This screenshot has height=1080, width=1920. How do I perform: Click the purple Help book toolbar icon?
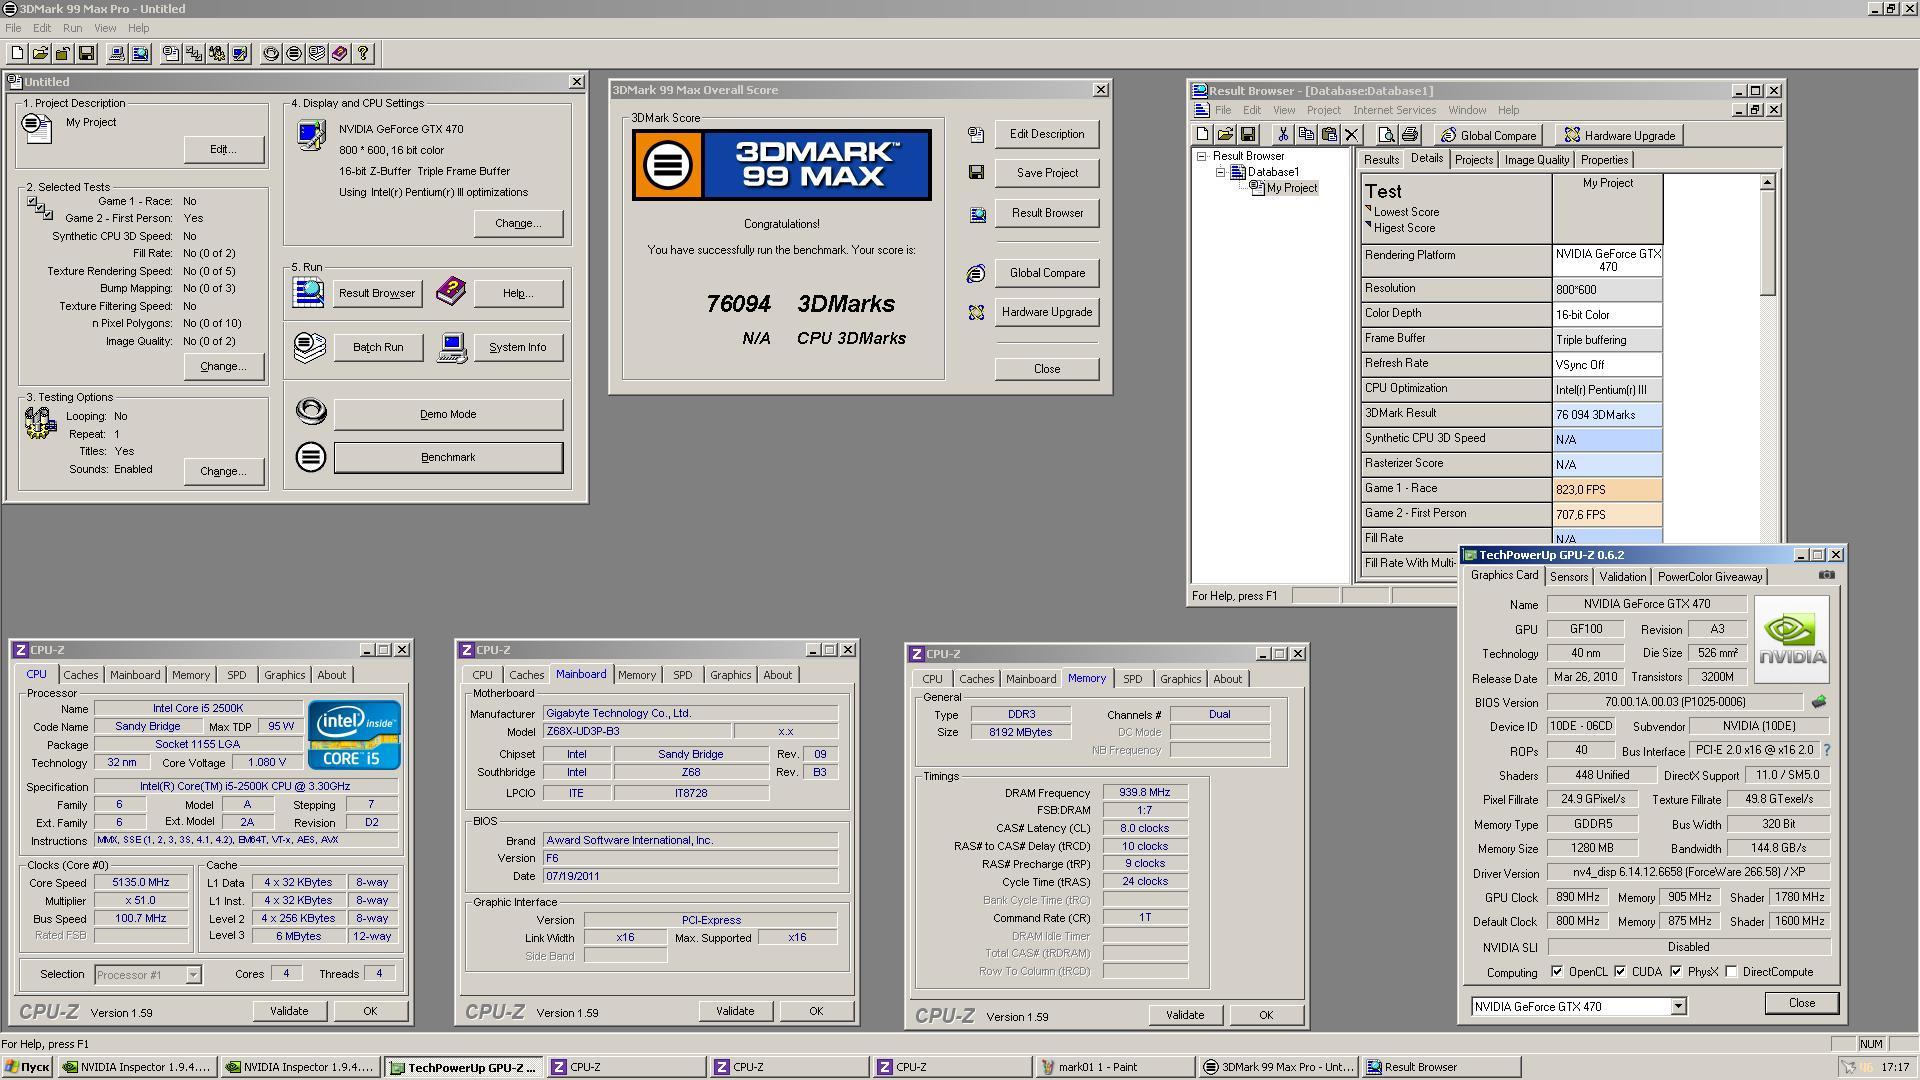pos(340,54)
